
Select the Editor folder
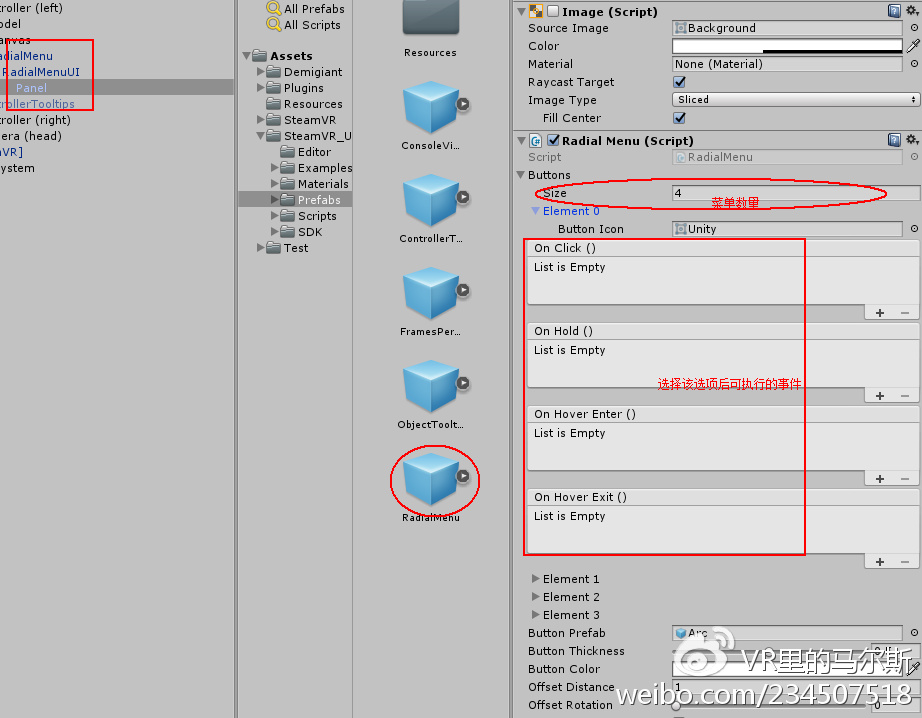coord(306,152)
